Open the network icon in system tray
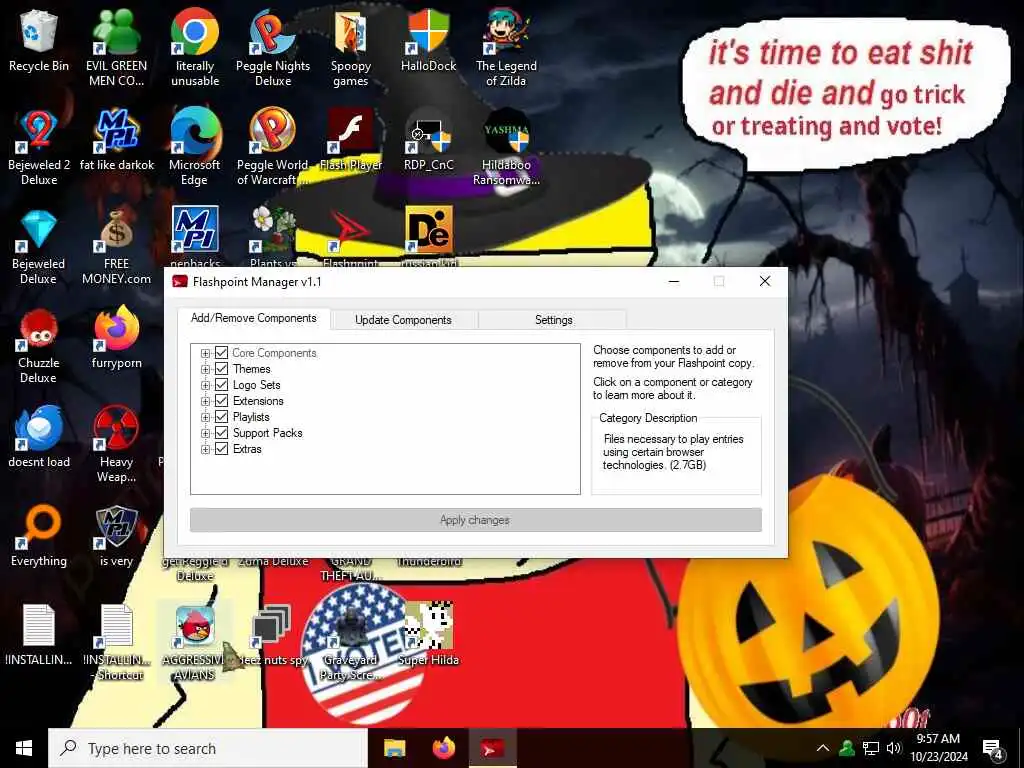 [871, 748]
